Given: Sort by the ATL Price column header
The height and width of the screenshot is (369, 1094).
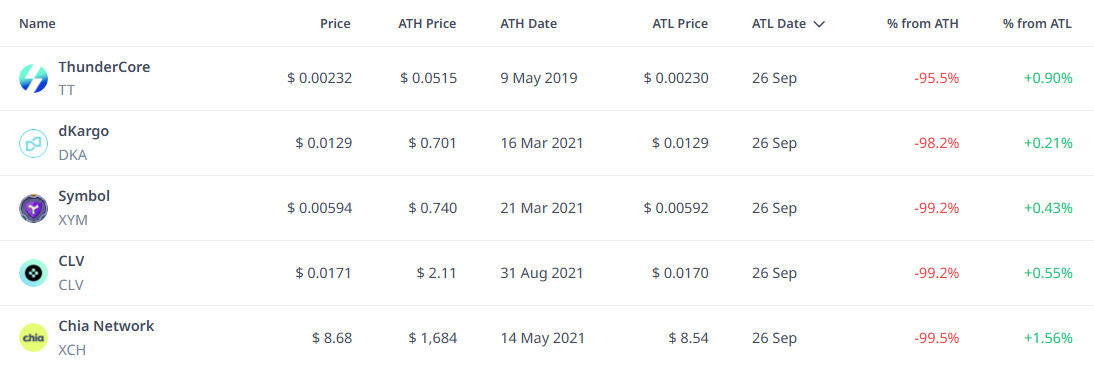Looking at the screenshot, I should (680, 24).
